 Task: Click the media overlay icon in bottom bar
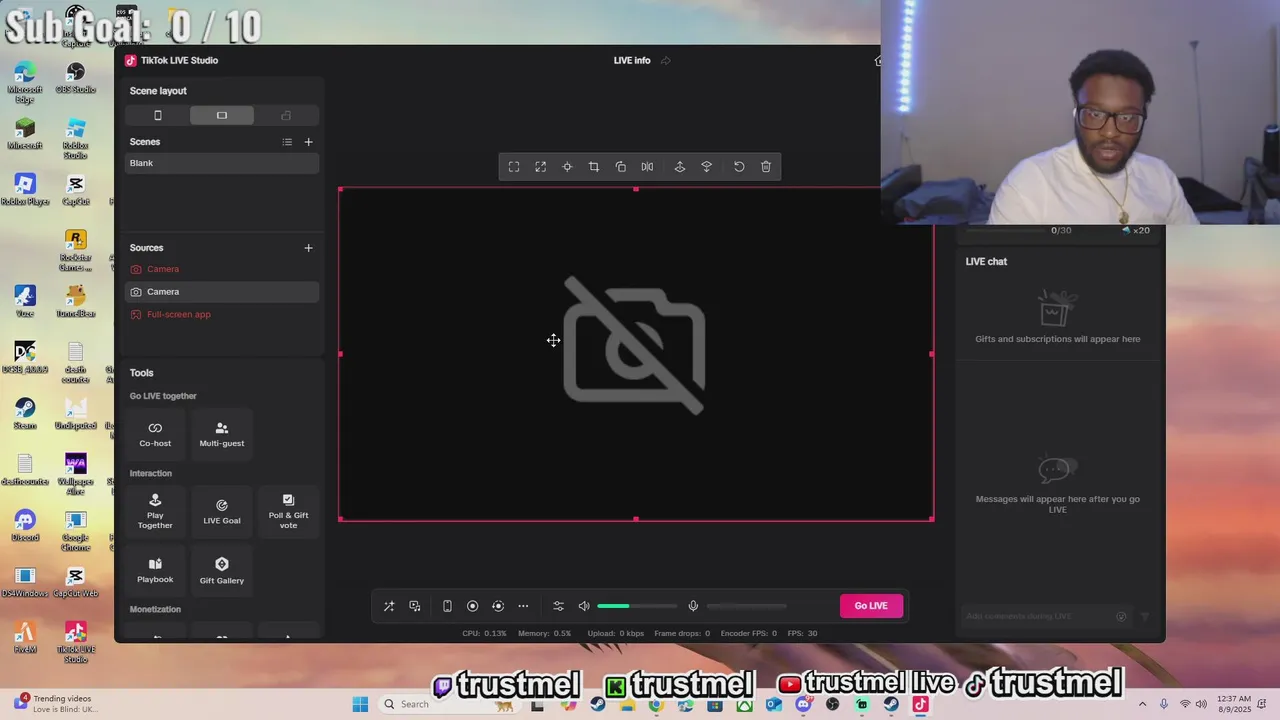415,606
